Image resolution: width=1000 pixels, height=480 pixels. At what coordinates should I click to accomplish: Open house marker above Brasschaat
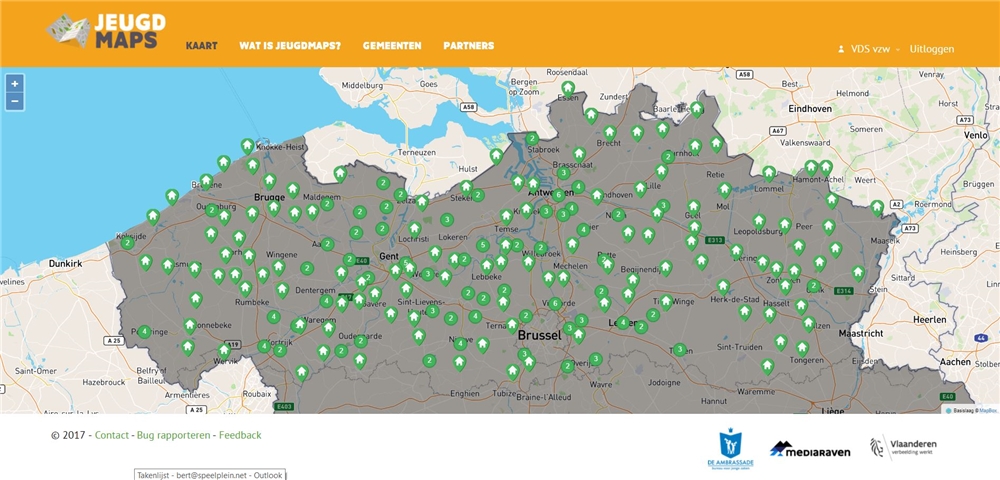[579, 154]
